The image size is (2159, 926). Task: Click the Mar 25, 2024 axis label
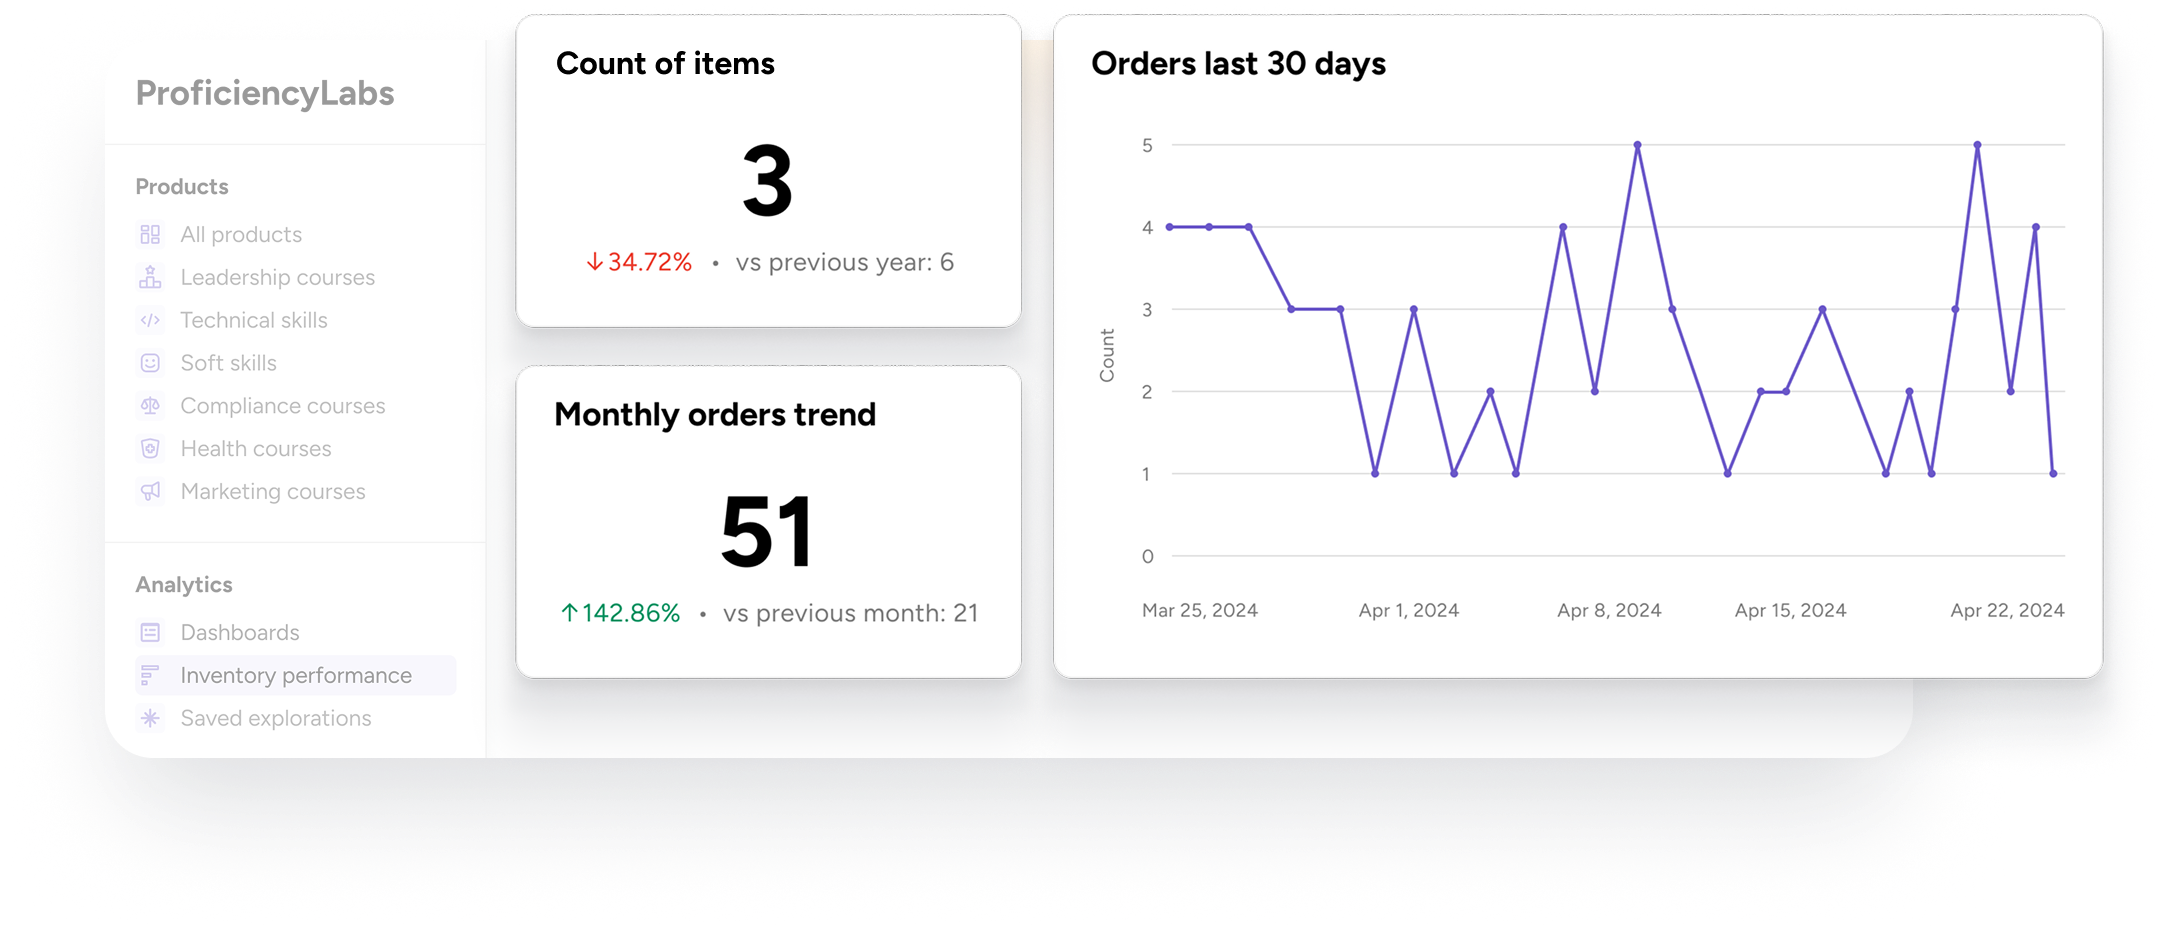click(x=1200, y=610)
